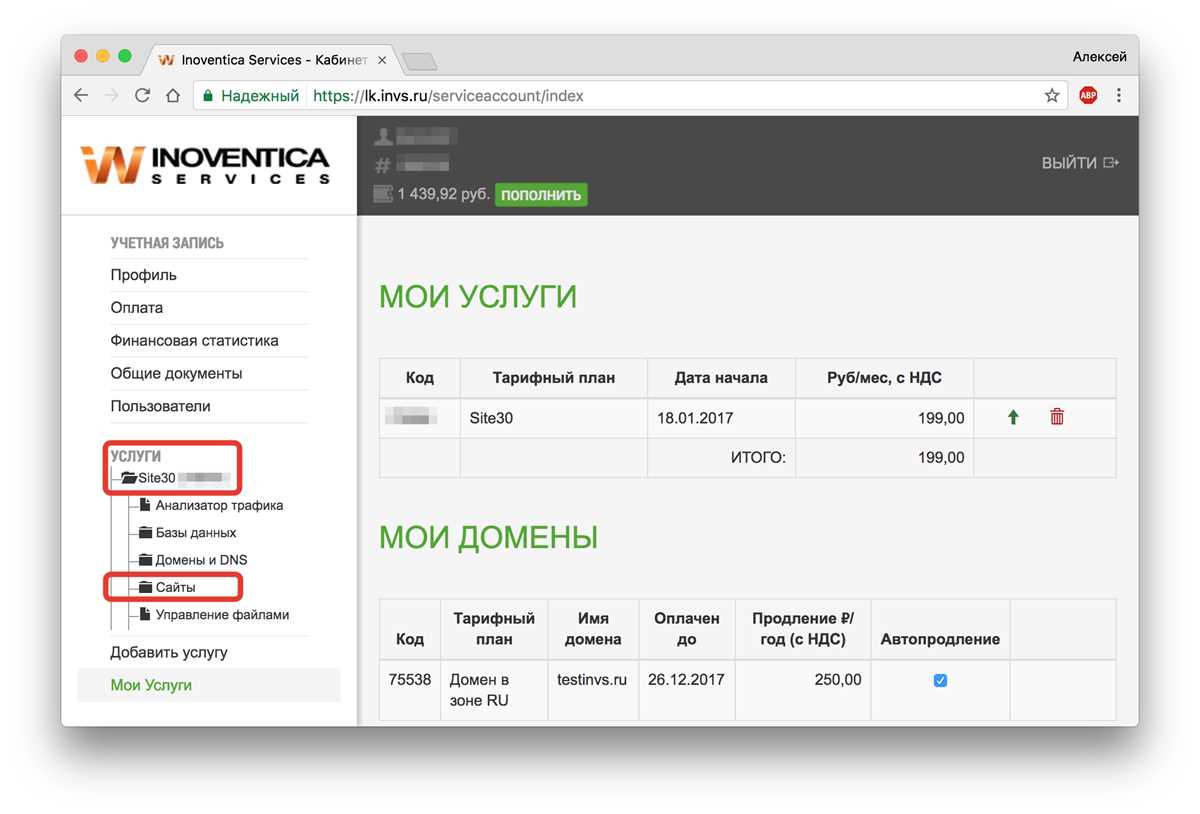Click the browser forward arrow
1200x814 pixels.
pos(112,96)
